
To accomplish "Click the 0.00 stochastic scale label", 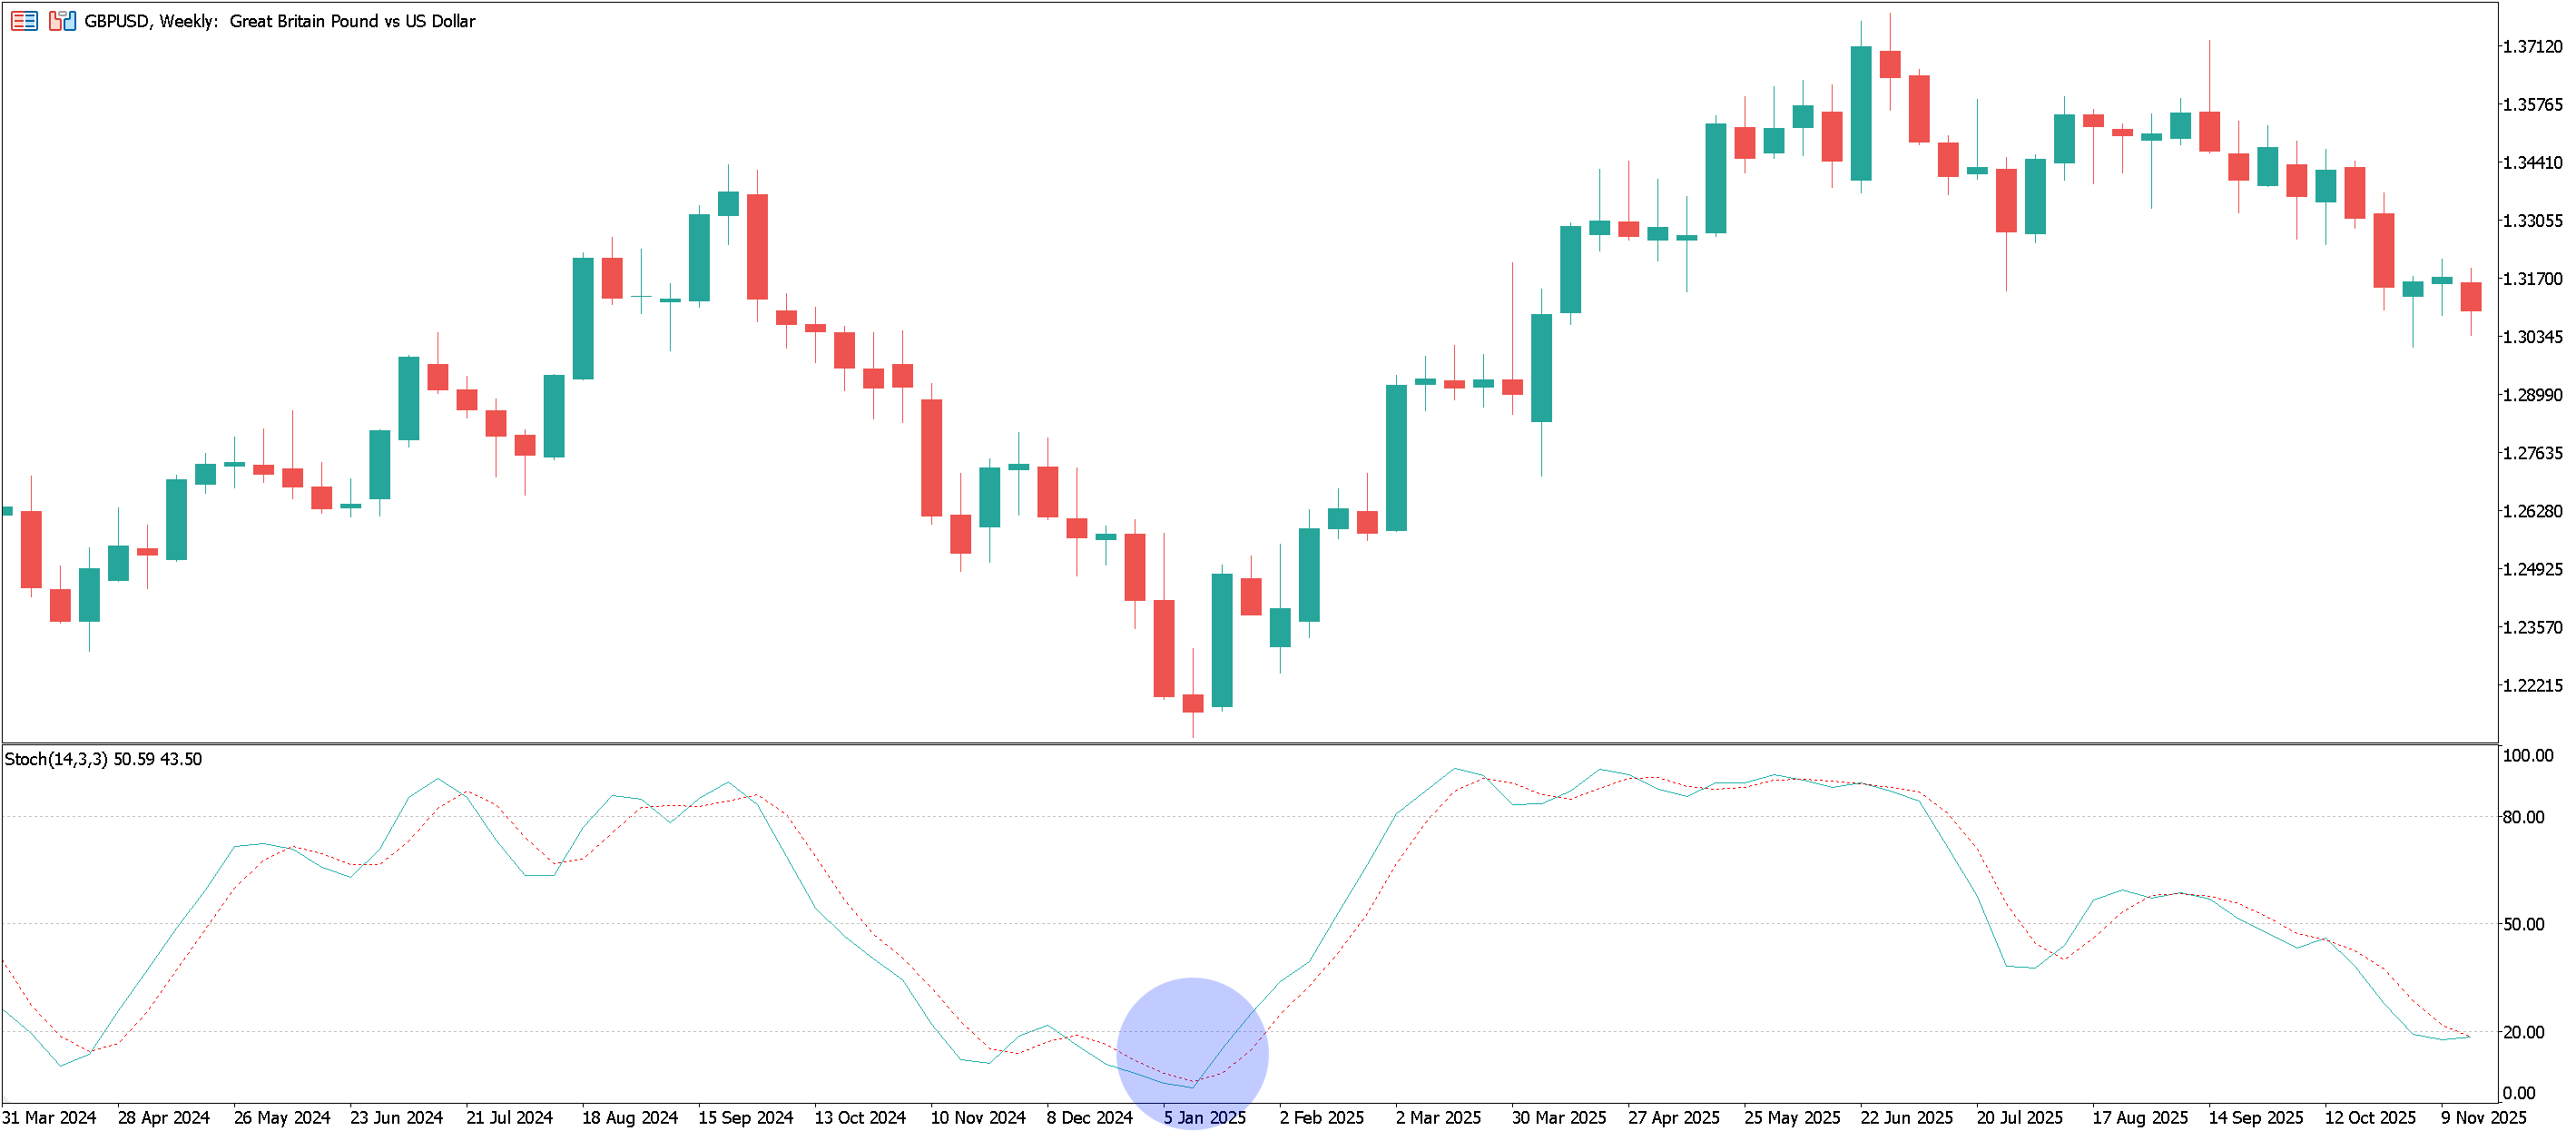I will click(x=2519, y=1093).
